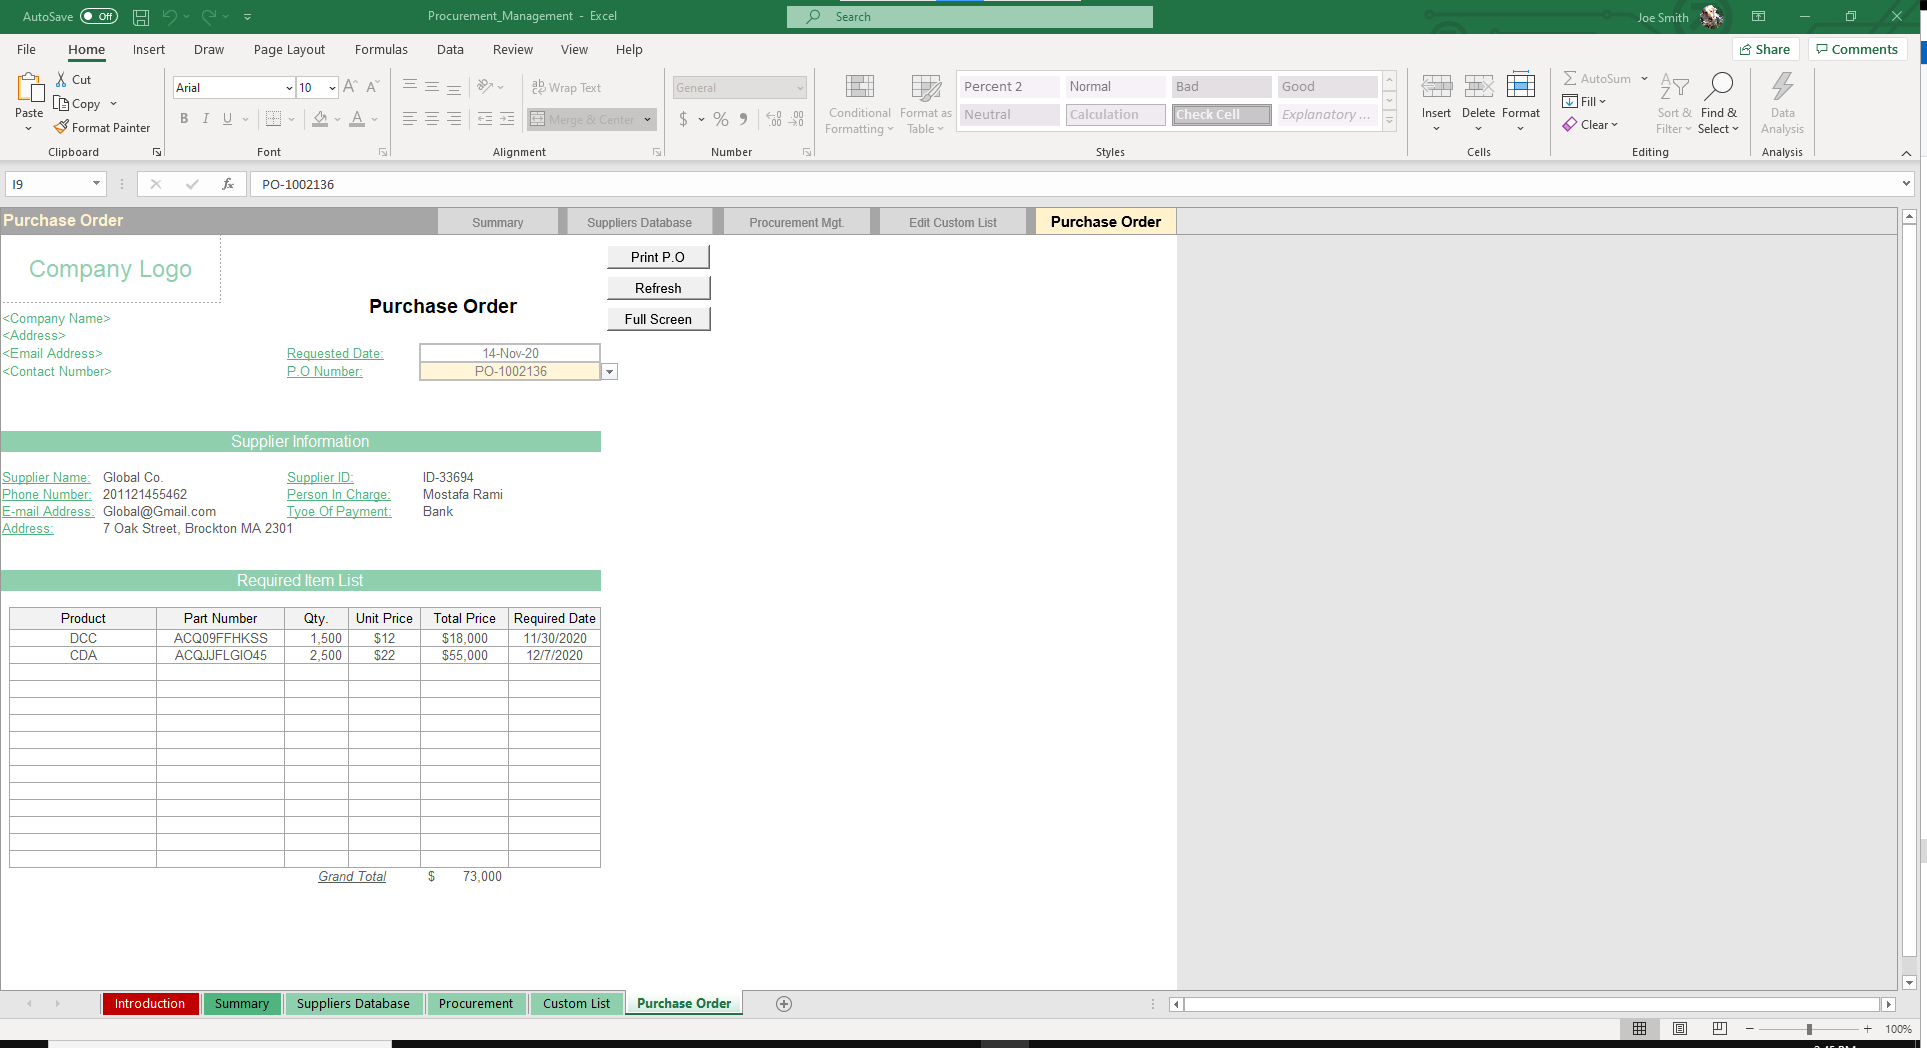Switch to Normal view in status bar
Image resolution: width=1927 pixels, height=1048 pixels.
(x=1640, y=1029)
